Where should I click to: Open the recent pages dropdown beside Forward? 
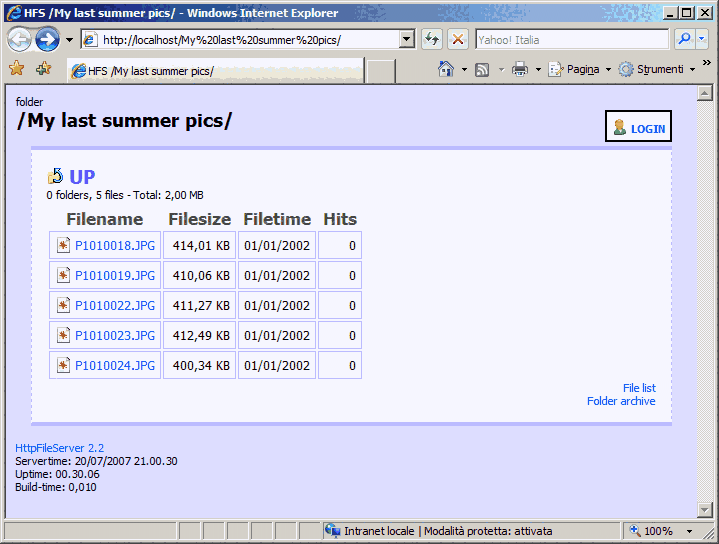(x=69, y=40)
